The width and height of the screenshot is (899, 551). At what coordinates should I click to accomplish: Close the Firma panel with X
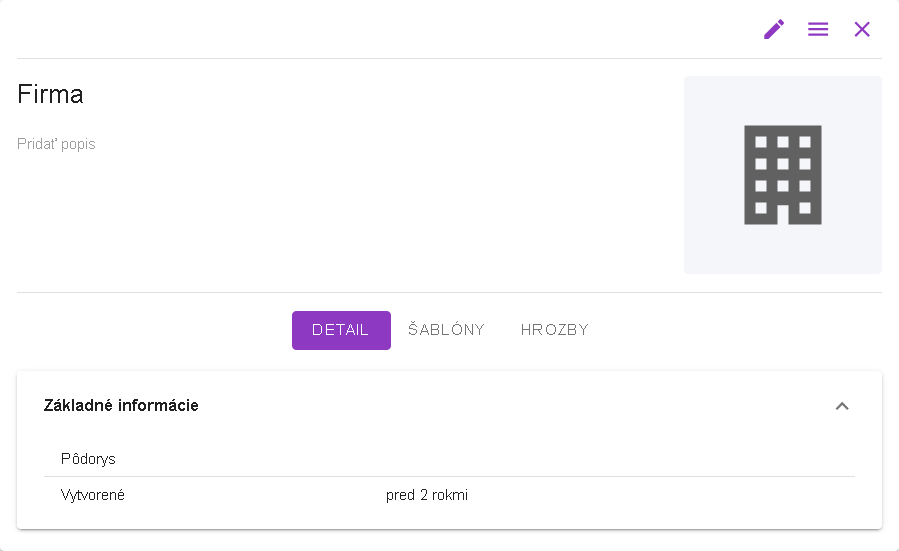862,29
